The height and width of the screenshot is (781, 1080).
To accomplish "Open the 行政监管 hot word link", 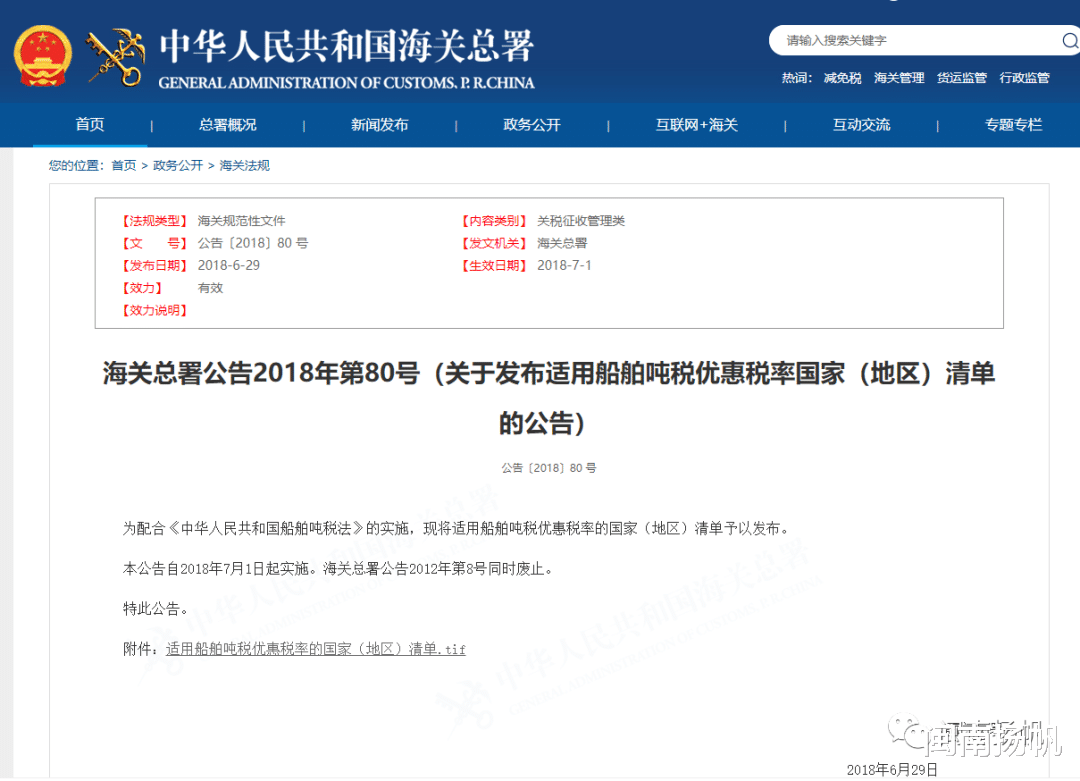I will tap(1024, 77).
